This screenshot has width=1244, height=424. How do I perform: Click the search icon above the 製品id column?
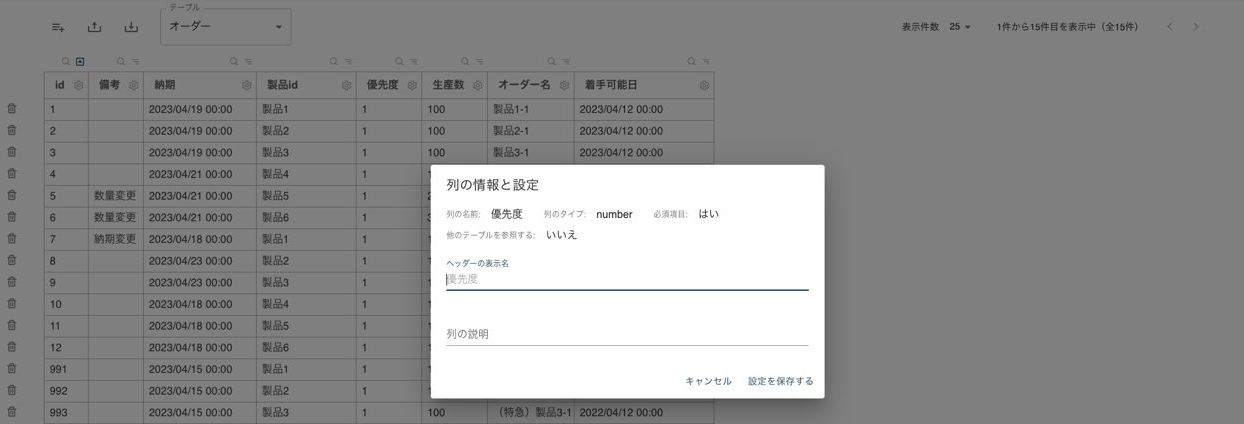(x=334, y=62)
